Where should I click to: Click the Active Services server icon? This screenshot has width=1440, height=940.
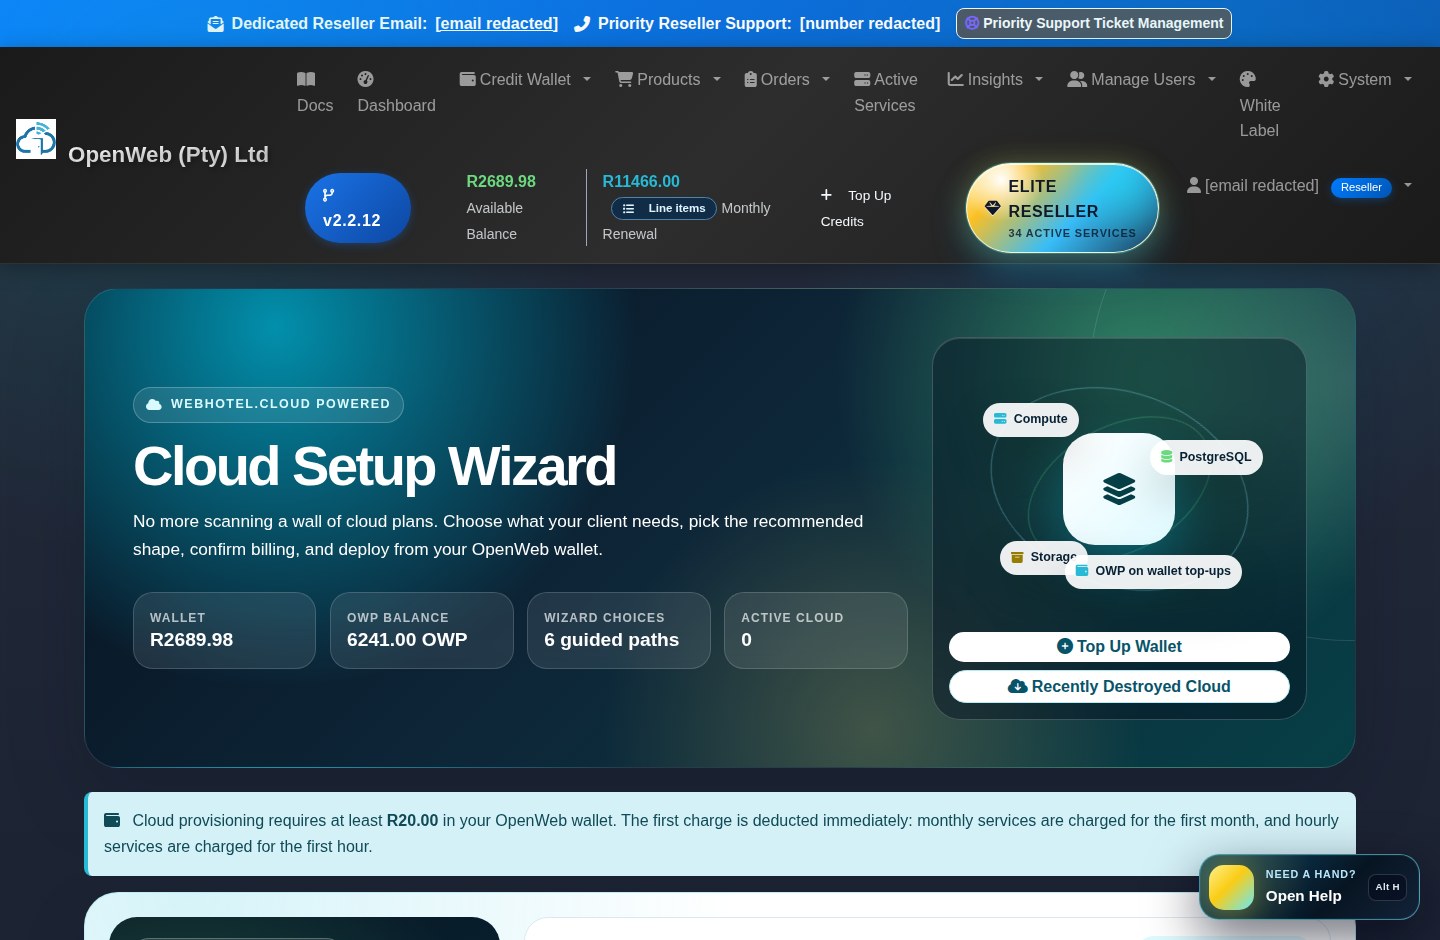tap(862, 79)
